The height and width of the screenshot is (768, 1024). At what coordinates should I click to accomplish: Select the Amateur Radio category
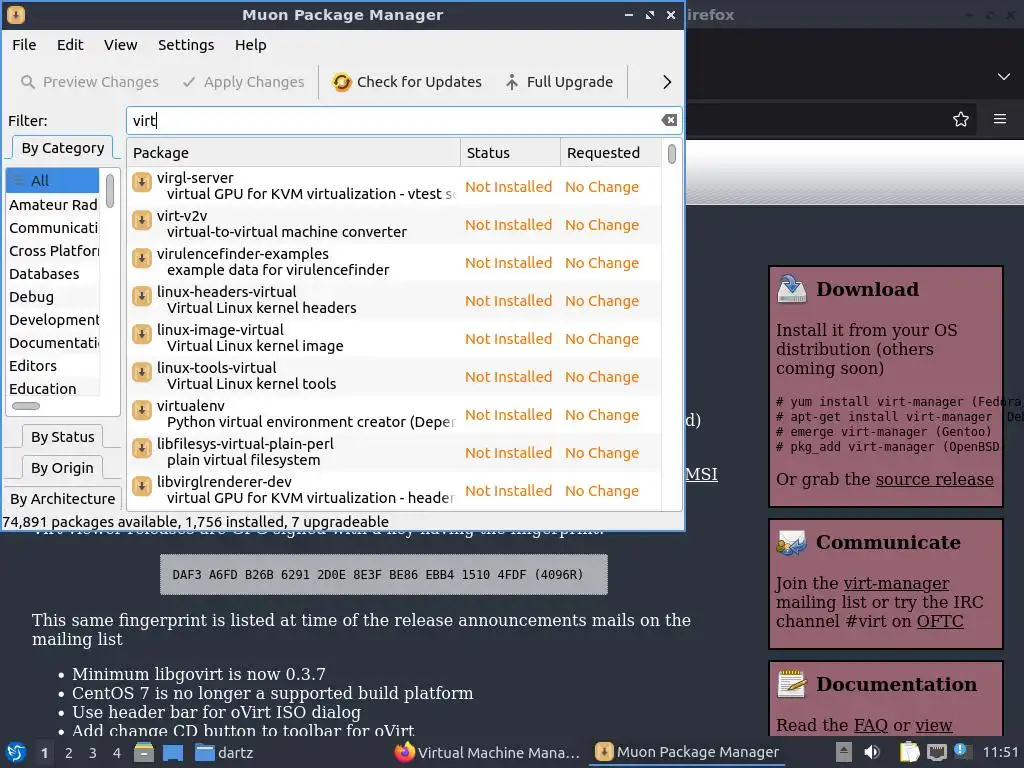(x=52, y=204)
